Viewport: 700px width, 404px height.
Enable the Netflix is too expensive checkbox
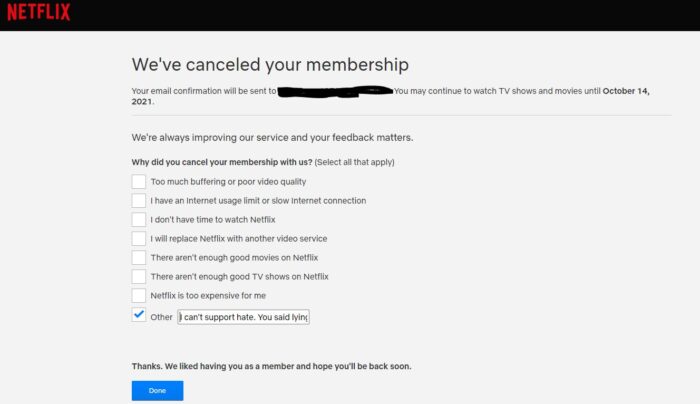(x=138, y=296)
